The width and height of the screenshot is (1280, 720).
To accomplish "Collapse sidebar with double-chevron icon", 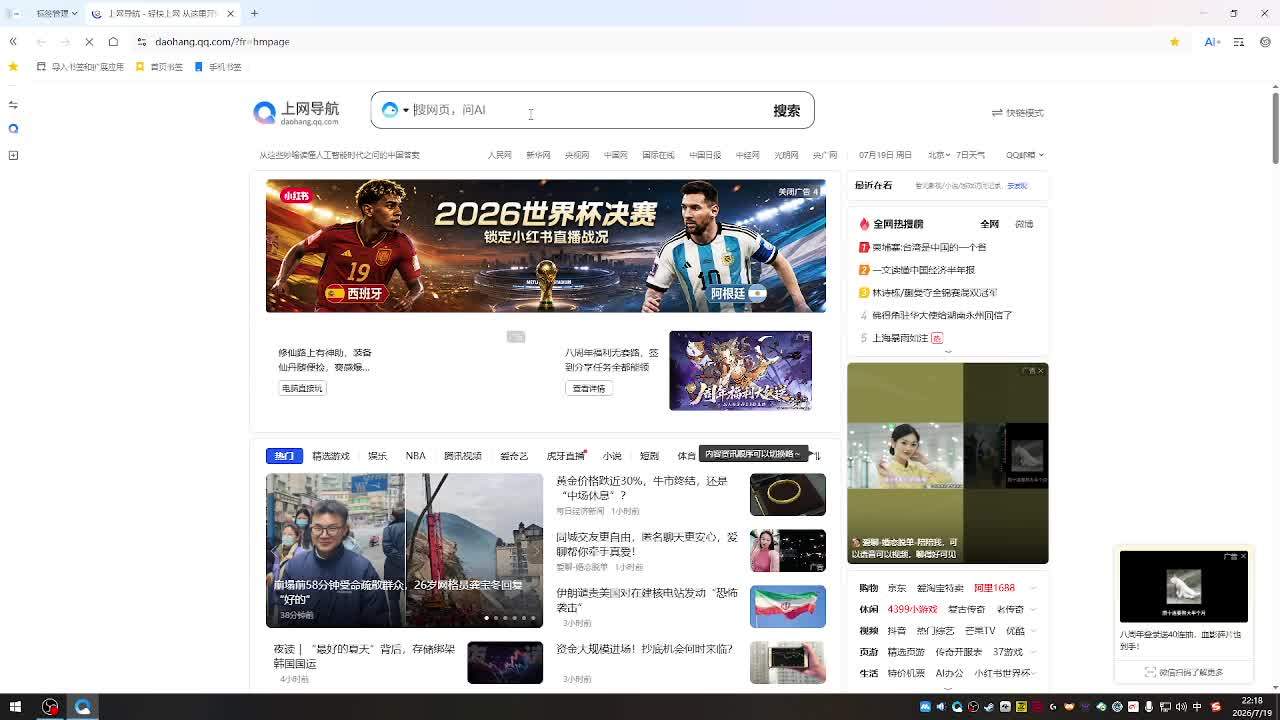I will click(13, 42).
